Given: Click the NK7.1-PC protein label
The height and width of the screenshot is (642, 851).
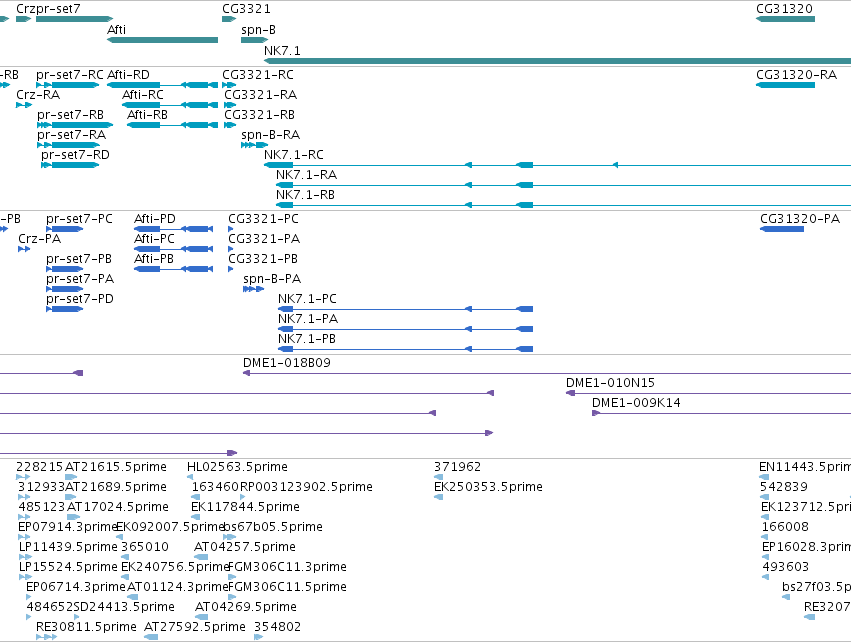Looking at the screenshot, I should [x=307, y=299].
